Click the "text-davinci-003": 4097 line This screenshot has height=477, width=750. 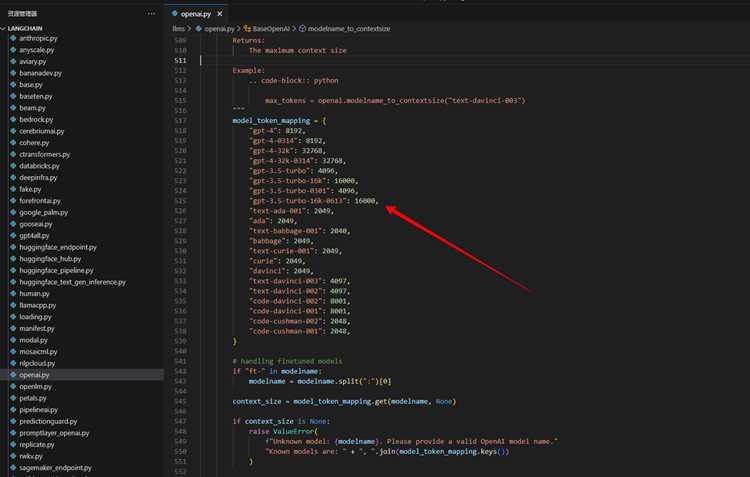[299, 281]
